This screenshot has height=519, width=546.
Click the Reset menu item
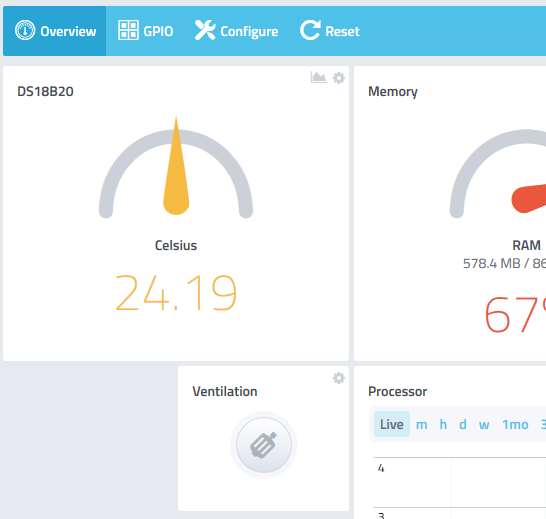tap(329, 31)
